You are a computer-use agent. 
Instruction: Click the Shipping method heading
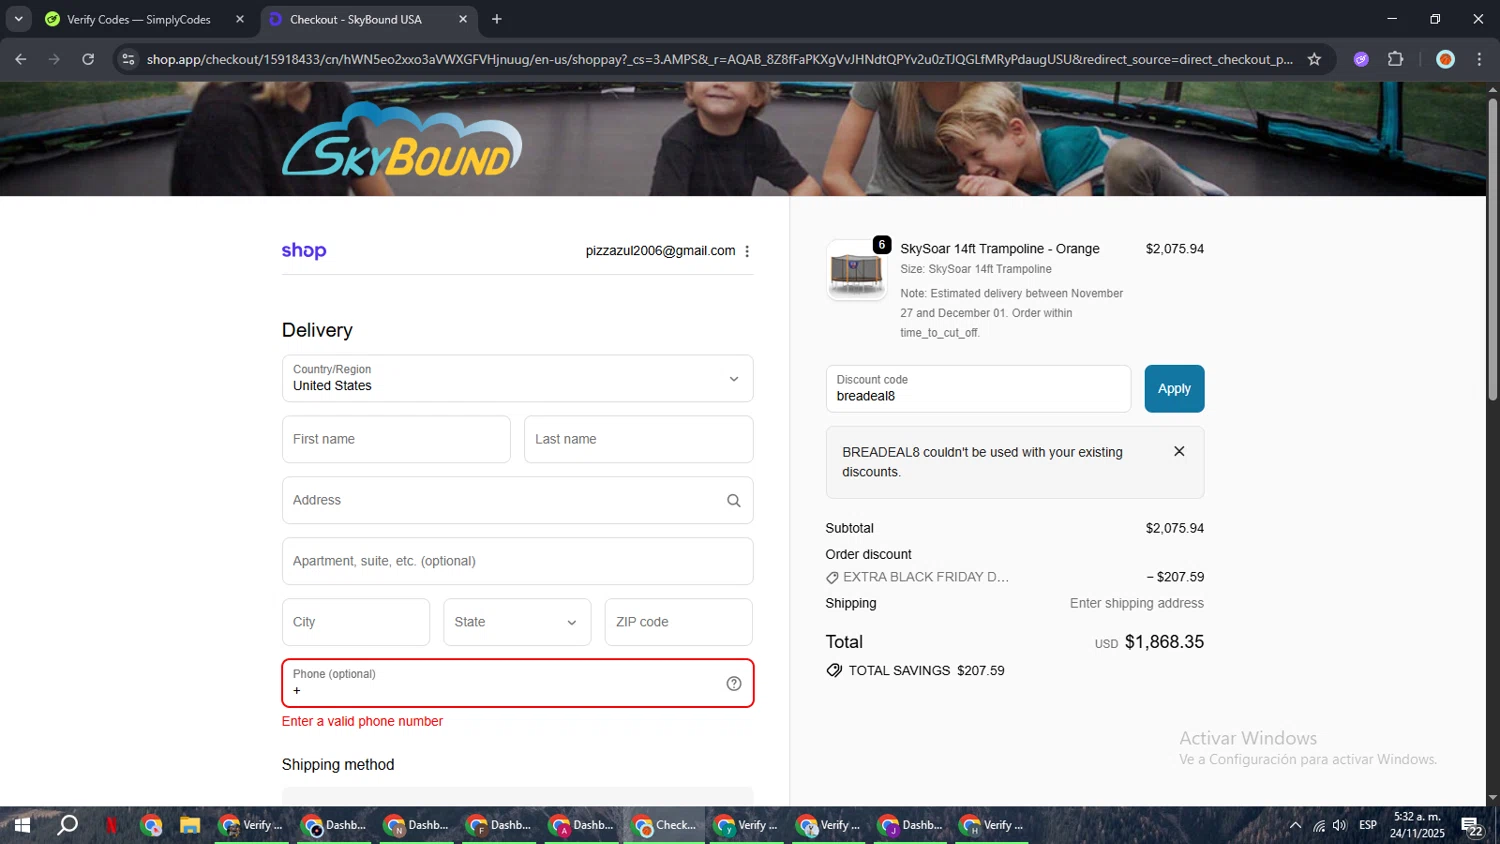[338, 765]
